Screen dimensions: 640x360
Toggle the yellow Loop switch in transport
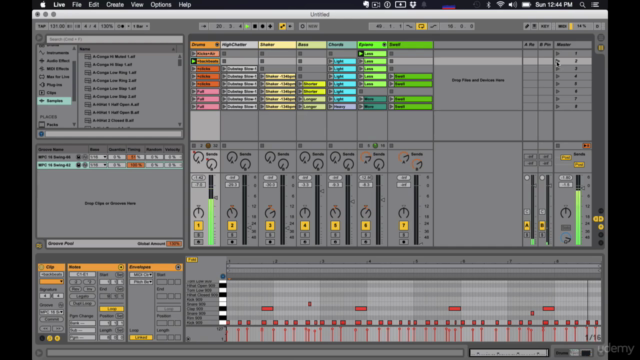click(421, 26)
